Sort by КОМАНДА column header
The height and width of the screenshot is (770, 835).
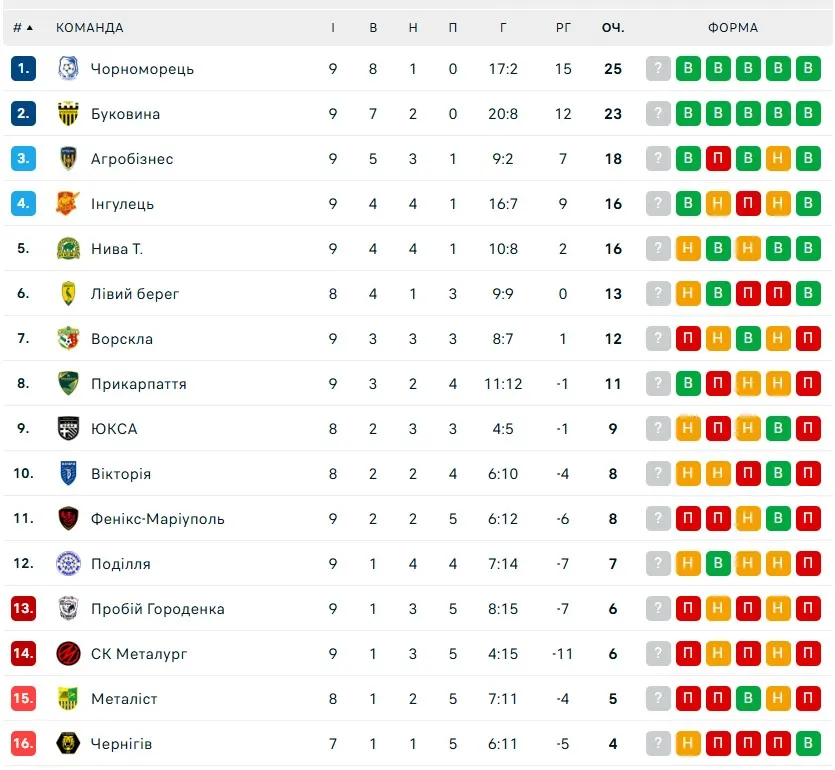[90, 28]
